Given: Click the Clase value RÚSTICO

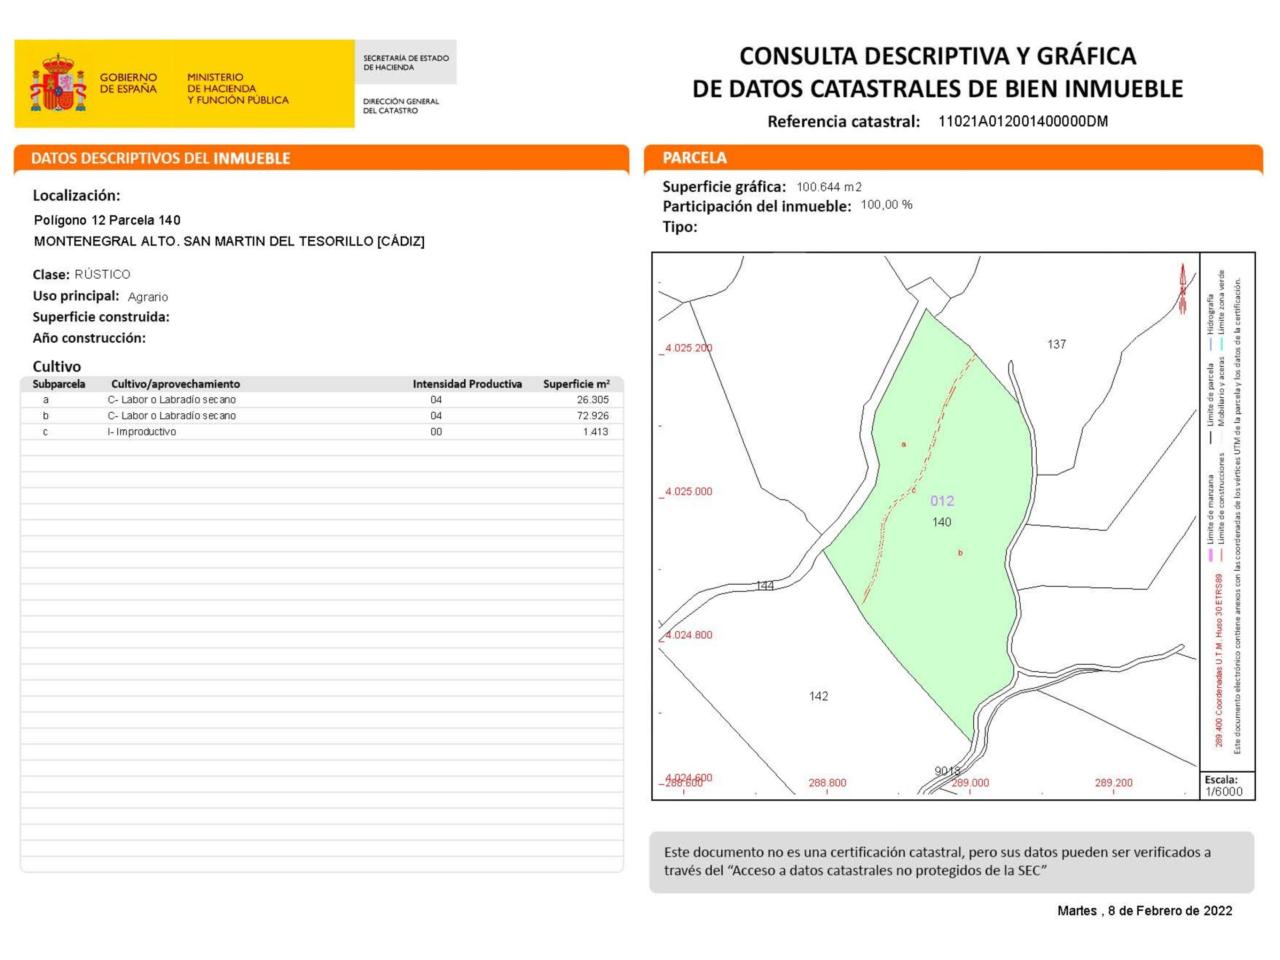Looking at the screenshot, I should click(x=102, y=274).
